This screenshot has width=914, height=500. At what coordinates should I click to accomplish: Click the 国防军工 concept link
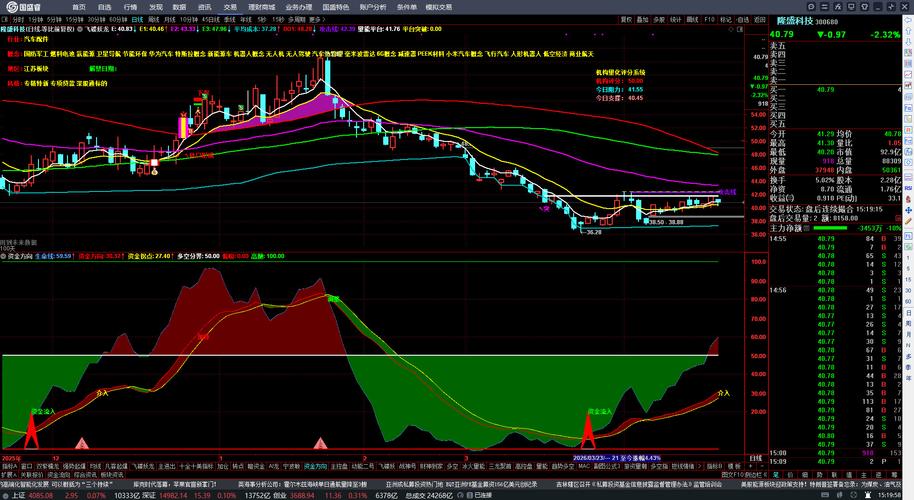(36, 54)
